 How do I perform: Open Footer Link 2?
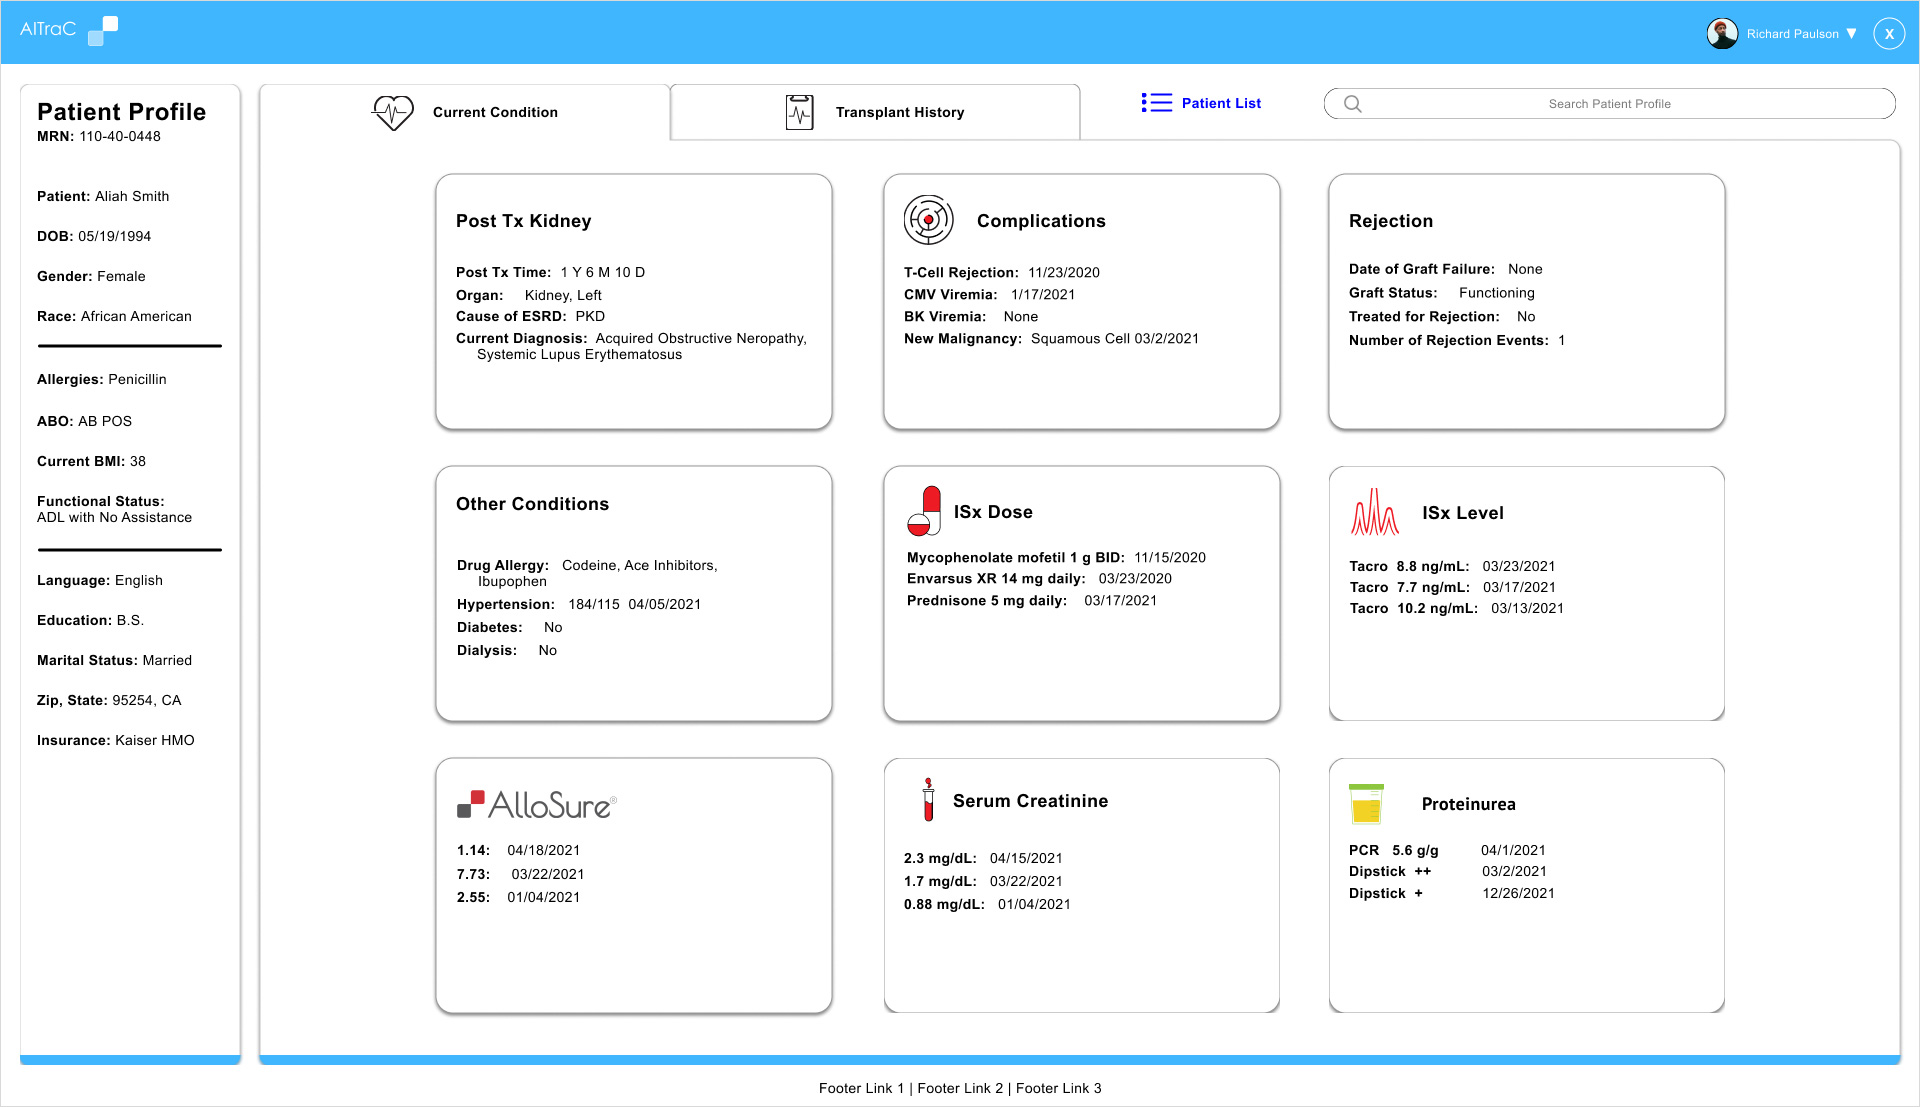pyautogui.click(x=960, y=1088)
